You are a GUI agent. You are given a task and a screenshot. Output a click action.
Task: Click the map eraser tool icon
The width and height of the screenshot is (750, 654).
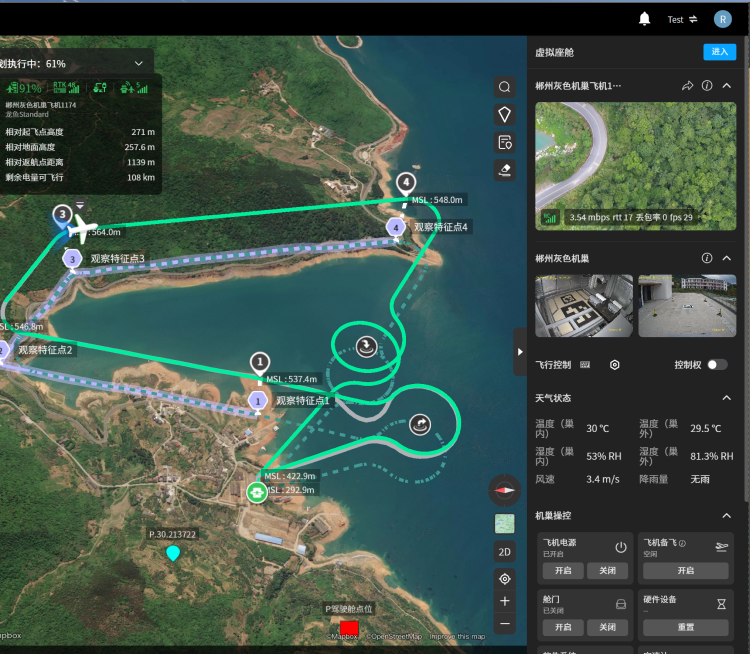tap(505, 169)
